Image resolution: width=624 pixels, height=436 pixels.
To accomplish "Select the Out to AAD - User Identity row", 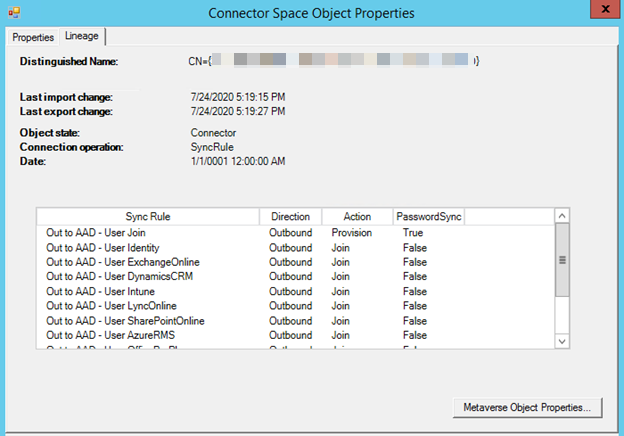I will (295, 248).
